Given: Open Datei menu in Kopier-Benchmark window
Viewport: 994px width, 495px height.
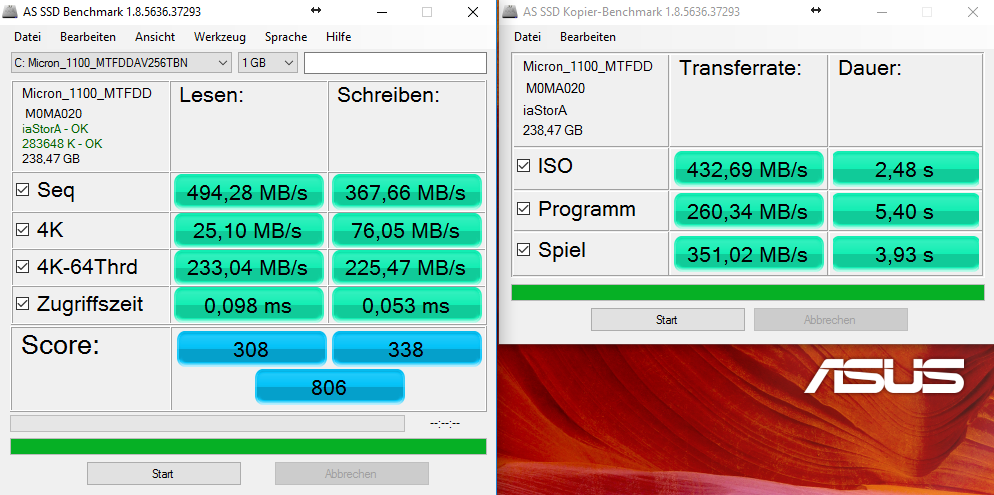Looking at the screenshot, I should point(527,37).
